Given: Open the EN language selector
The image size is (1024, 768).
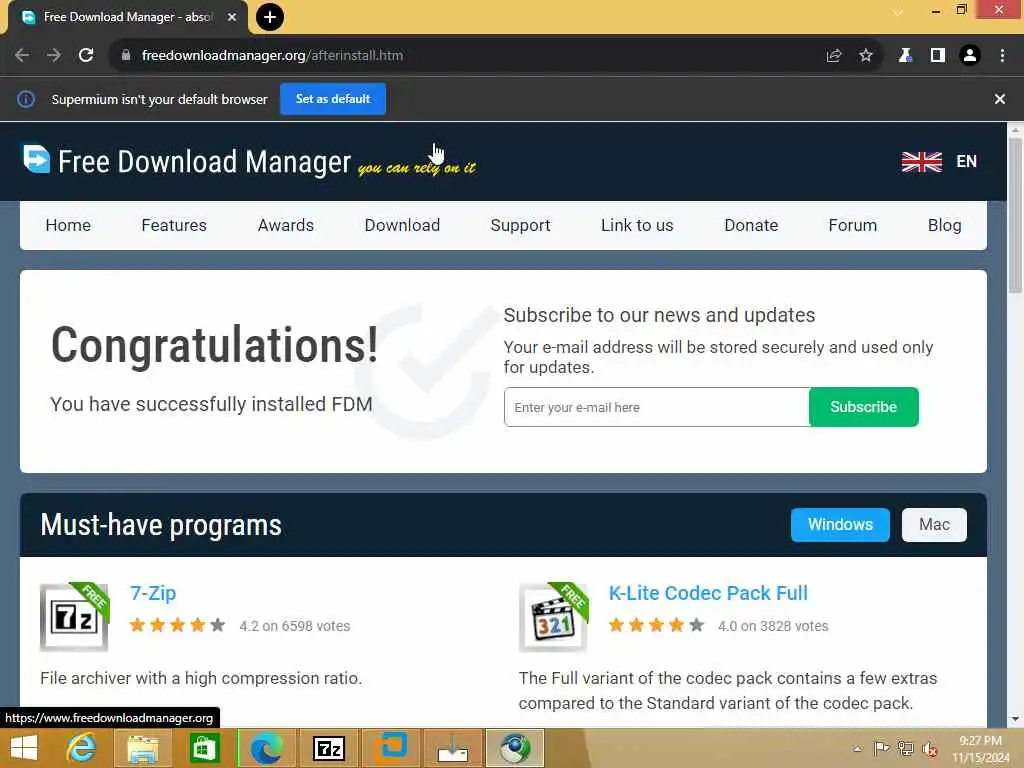Looking at the screenshot, I should tap(967, 161).
